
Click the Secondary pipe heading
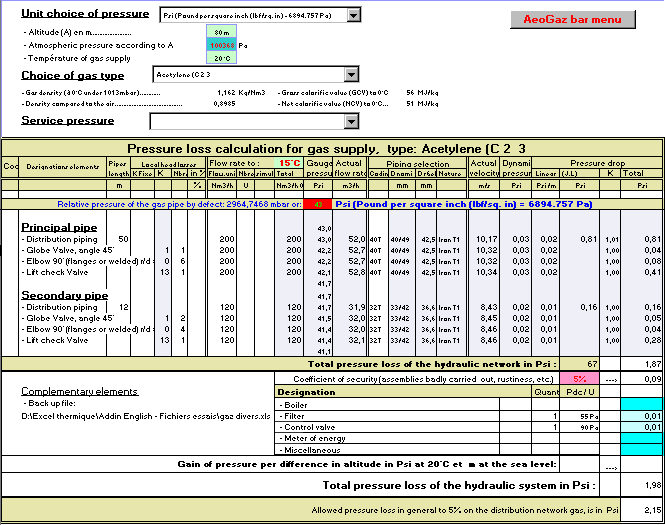click(65, 296)
